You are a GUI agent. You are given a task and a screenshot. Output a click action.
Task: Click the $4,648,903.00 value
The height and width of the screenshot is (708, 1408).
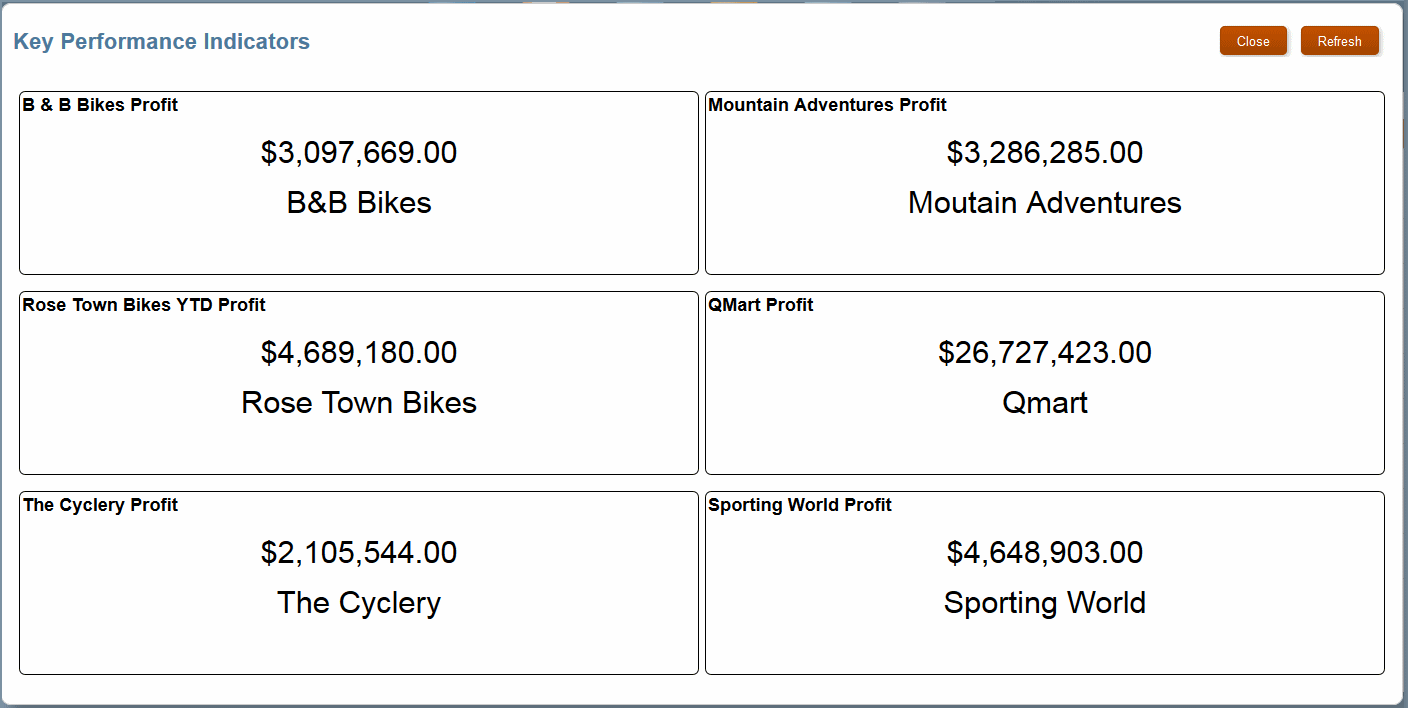tap(1045, 553)
